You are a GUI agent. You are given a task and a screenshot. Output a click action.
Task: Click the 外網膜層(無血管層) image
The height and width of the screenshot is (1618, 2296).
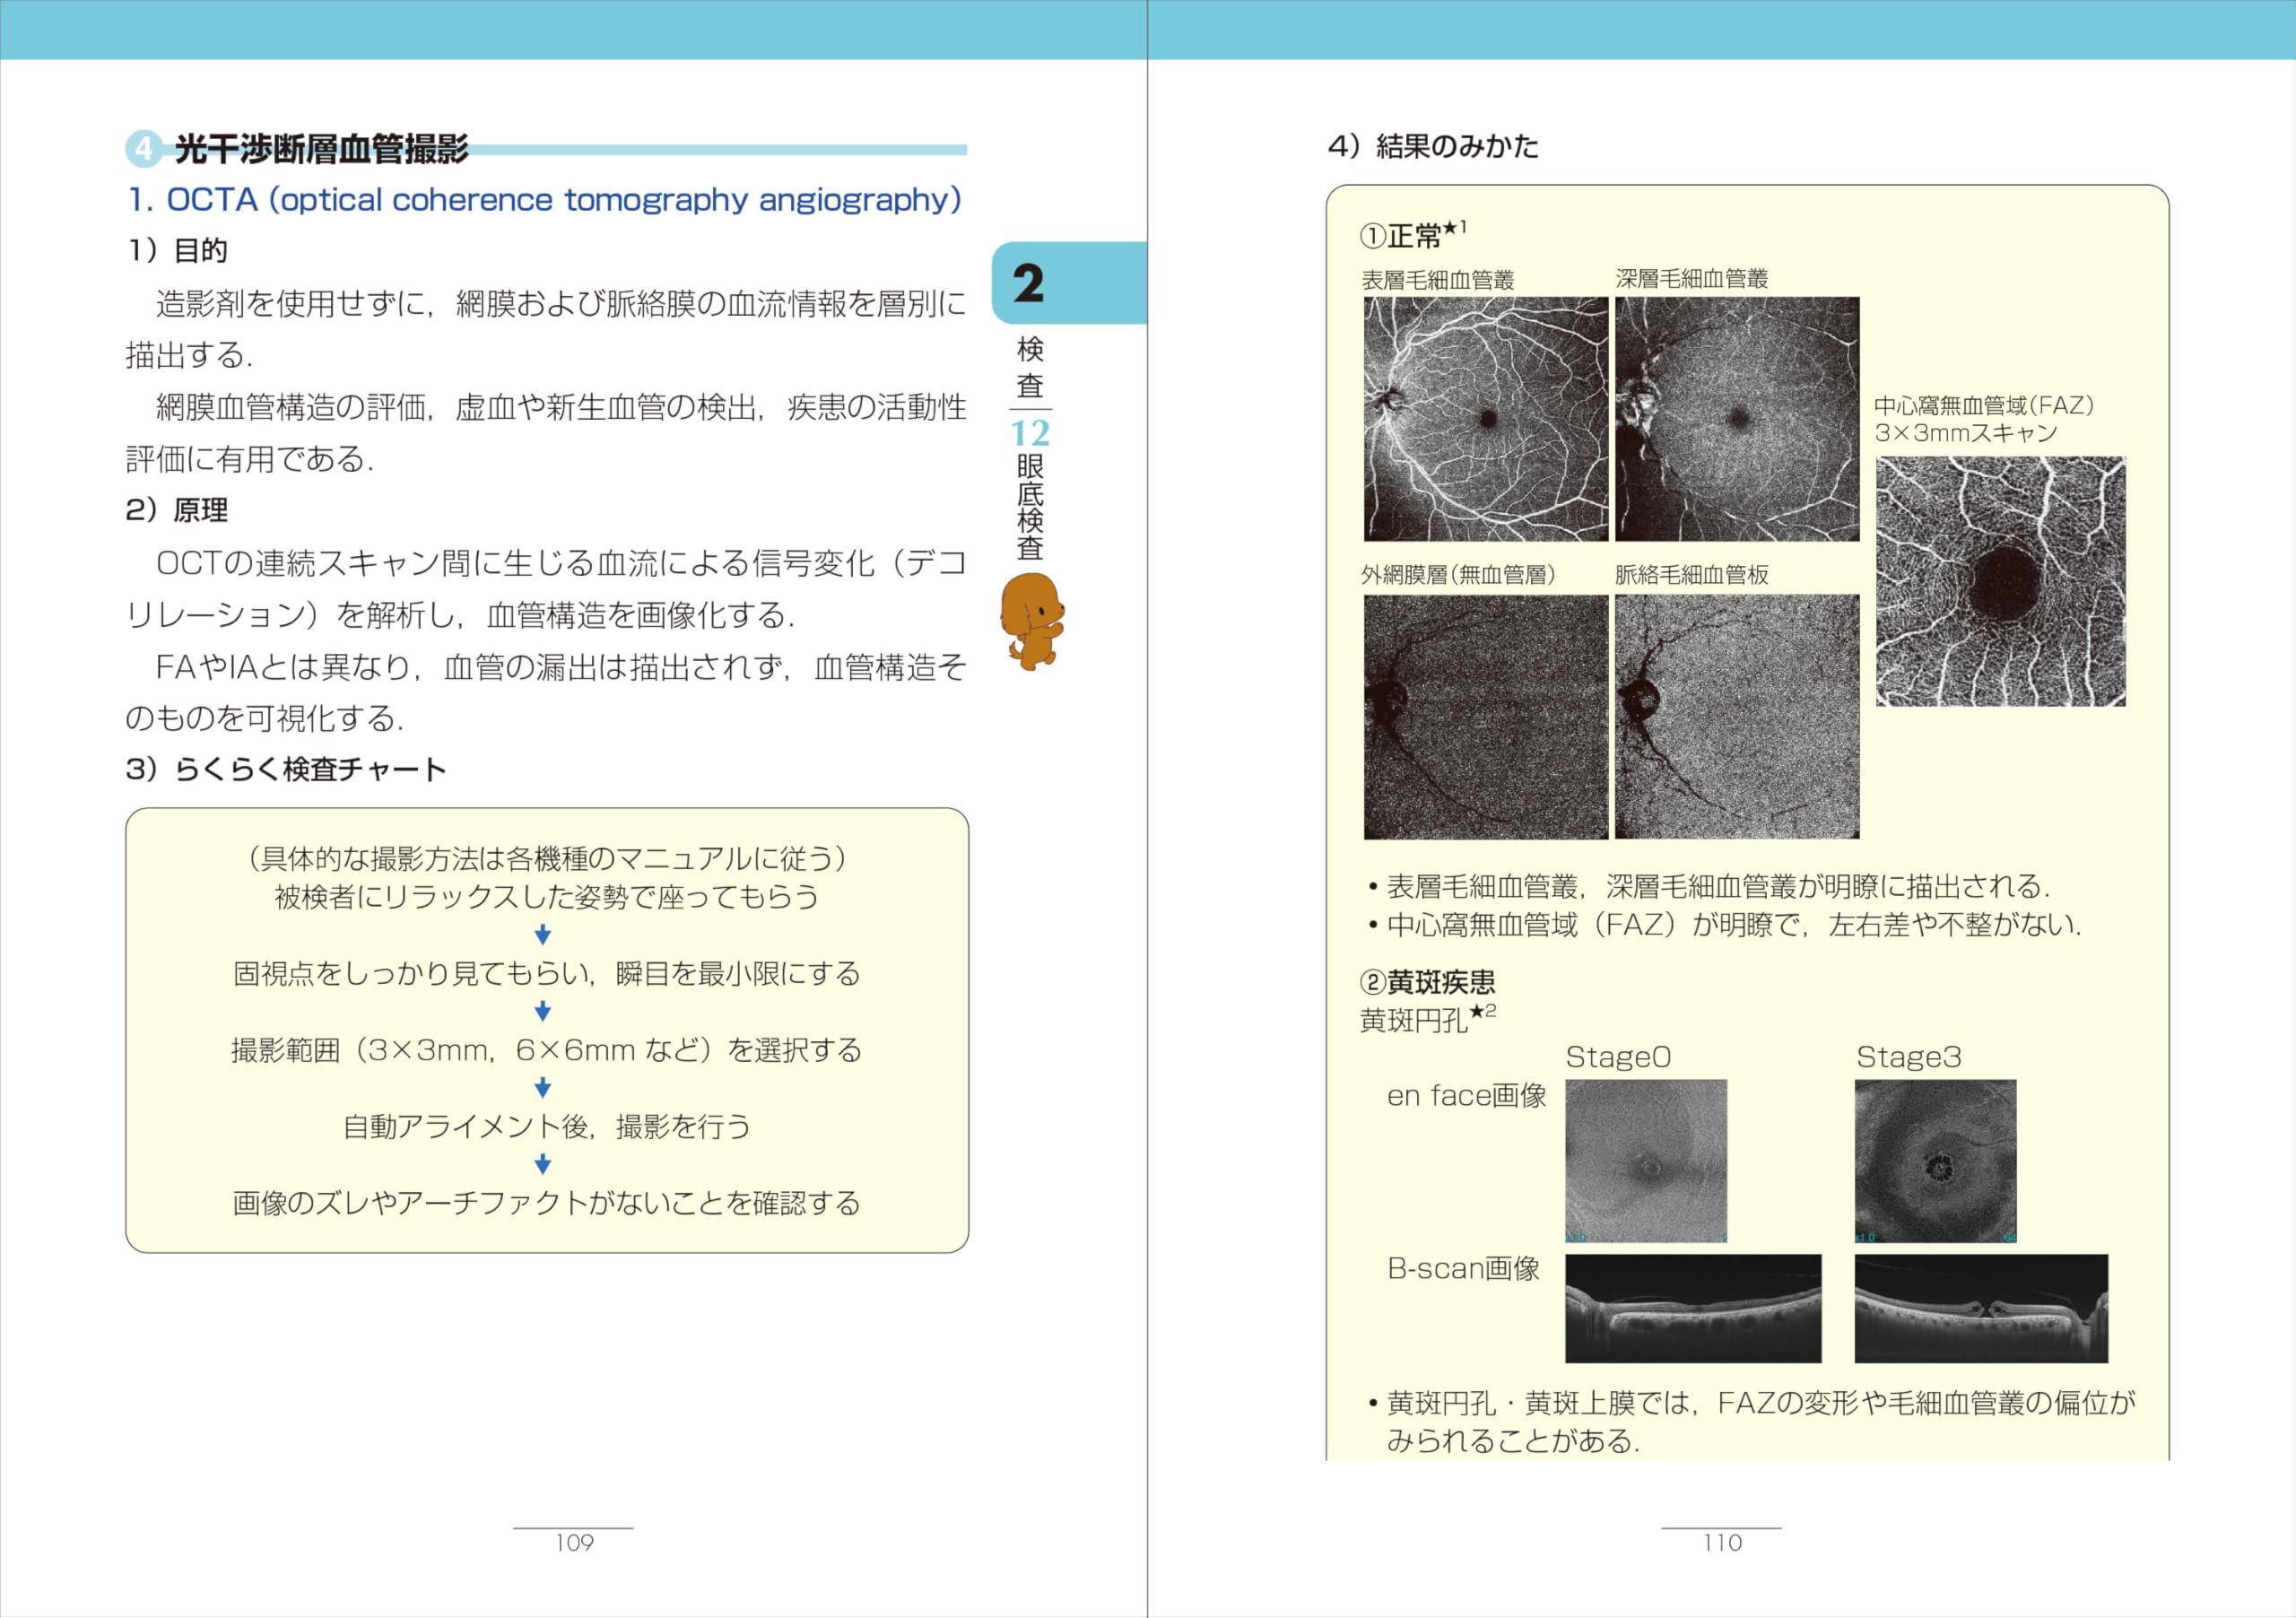1485,717
